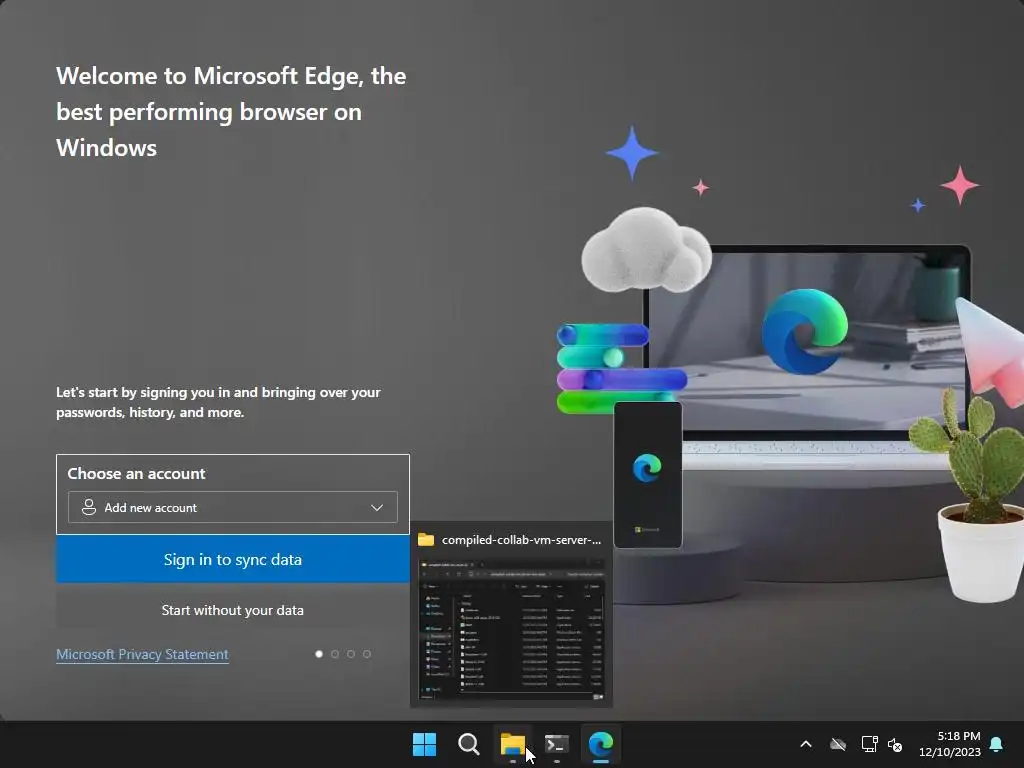The height and width of the screenshot is (768, 1024).
Task: Show hidden system tray icons
Action: (x=806, y=744)
